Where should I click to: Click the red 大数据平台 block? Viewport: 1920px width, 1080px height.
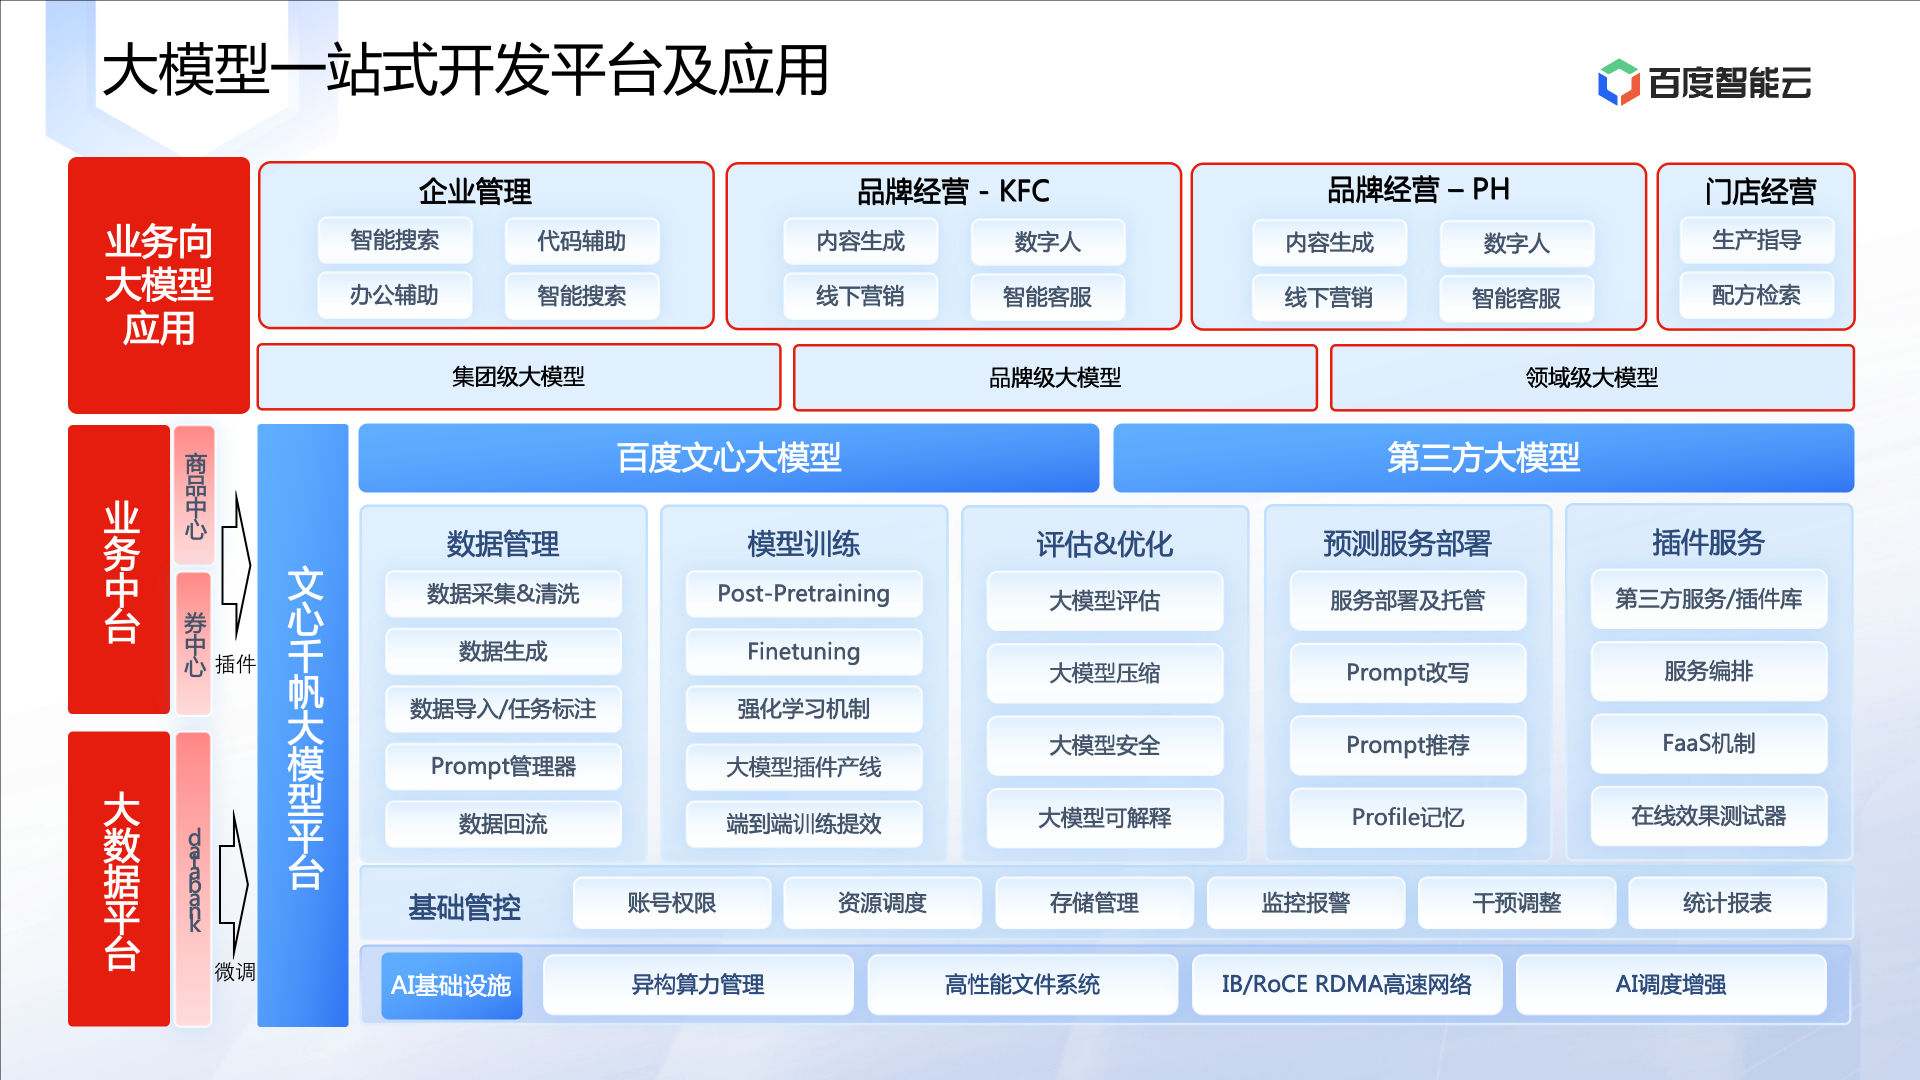pyautogui.click(x=119, y=879)
